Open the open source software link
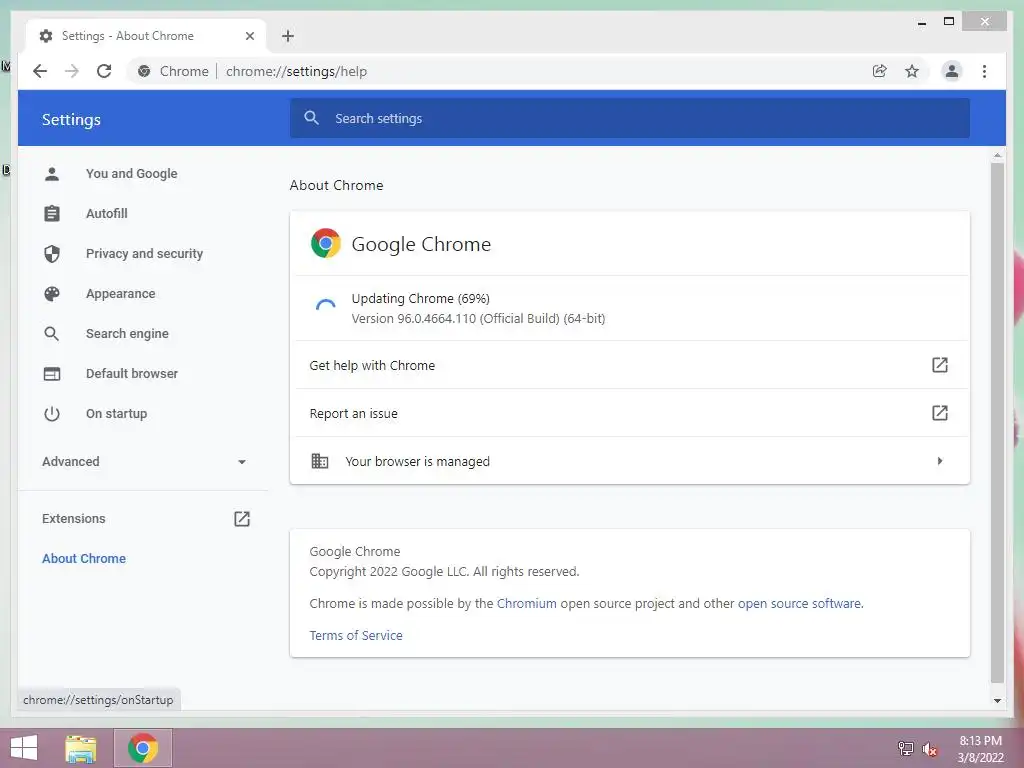 (799, 603)
